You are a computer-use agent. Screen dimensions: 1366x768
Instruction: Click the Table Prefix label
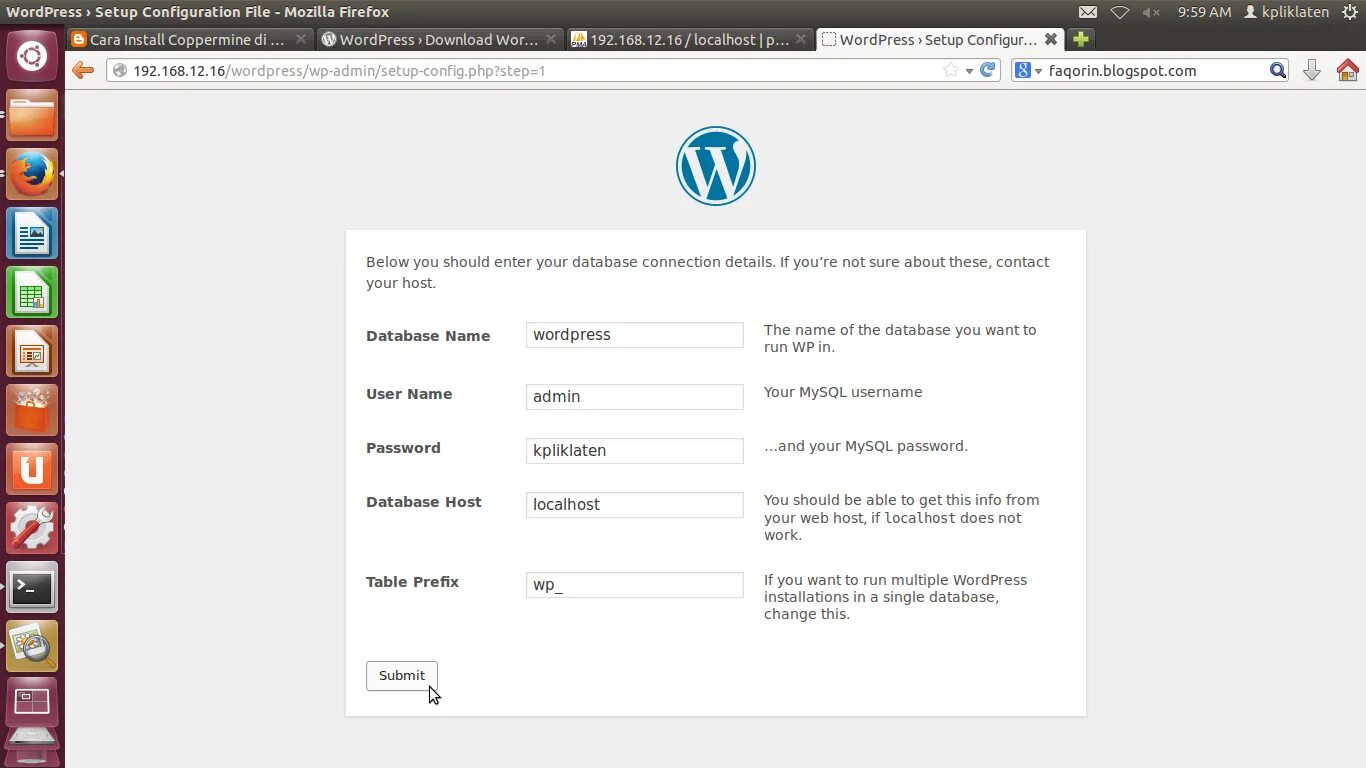412,582
